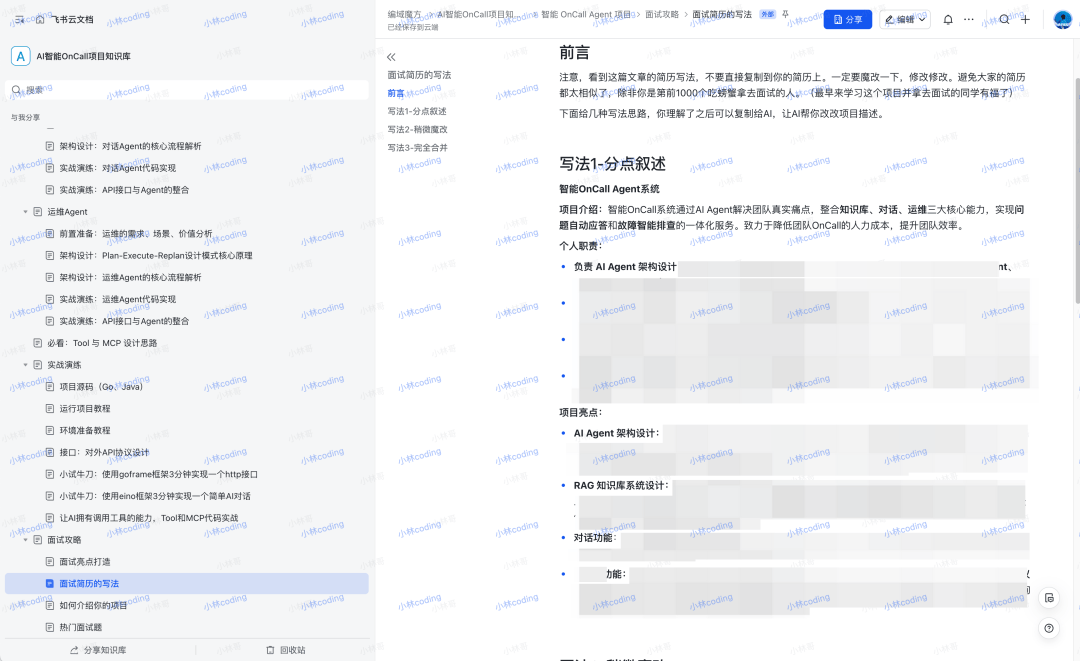Jump to 写法2-稍微魔改 in the outline
The image size is (1080, 661).
(417, 129)
